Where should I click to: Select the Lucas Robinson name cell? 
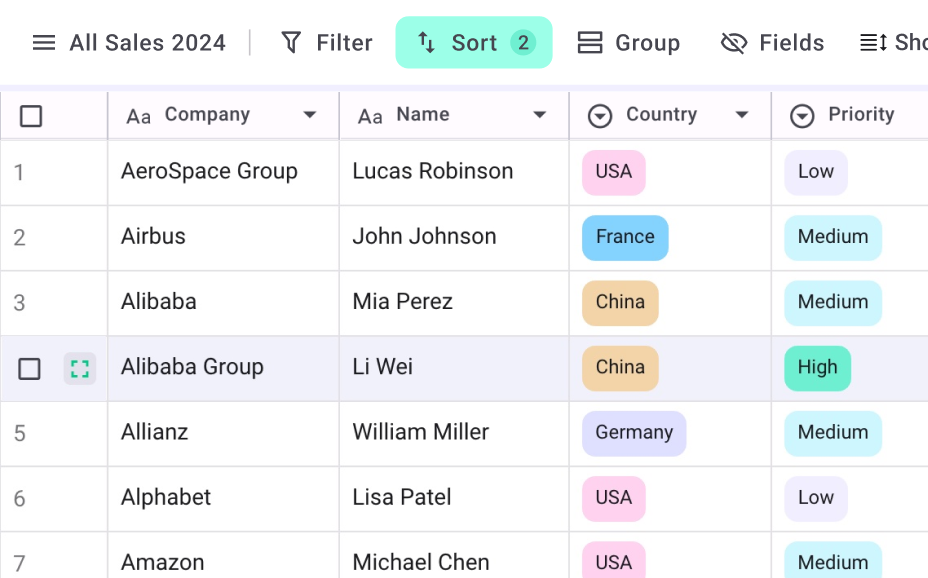454,173
